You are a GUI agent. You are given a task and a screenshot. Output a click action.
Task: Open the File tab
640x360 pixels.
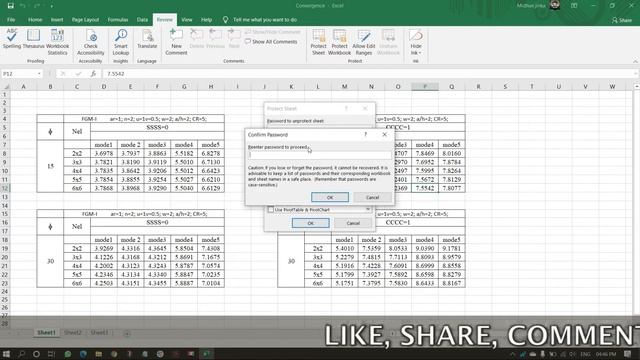click(x=11, y=20)
